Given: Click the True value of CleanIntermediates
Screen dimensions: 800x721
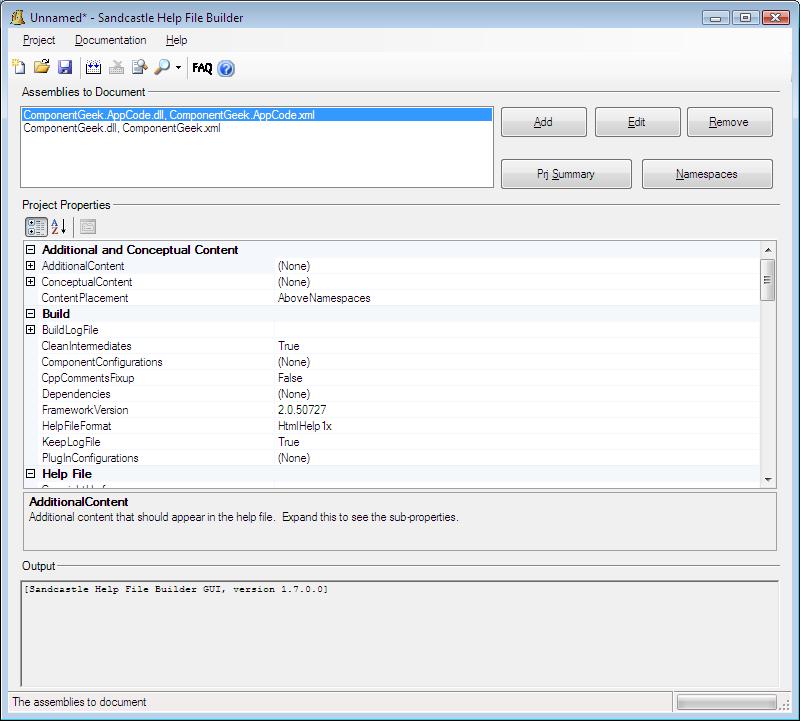Looking at the screenshot, I should (289, 346).
